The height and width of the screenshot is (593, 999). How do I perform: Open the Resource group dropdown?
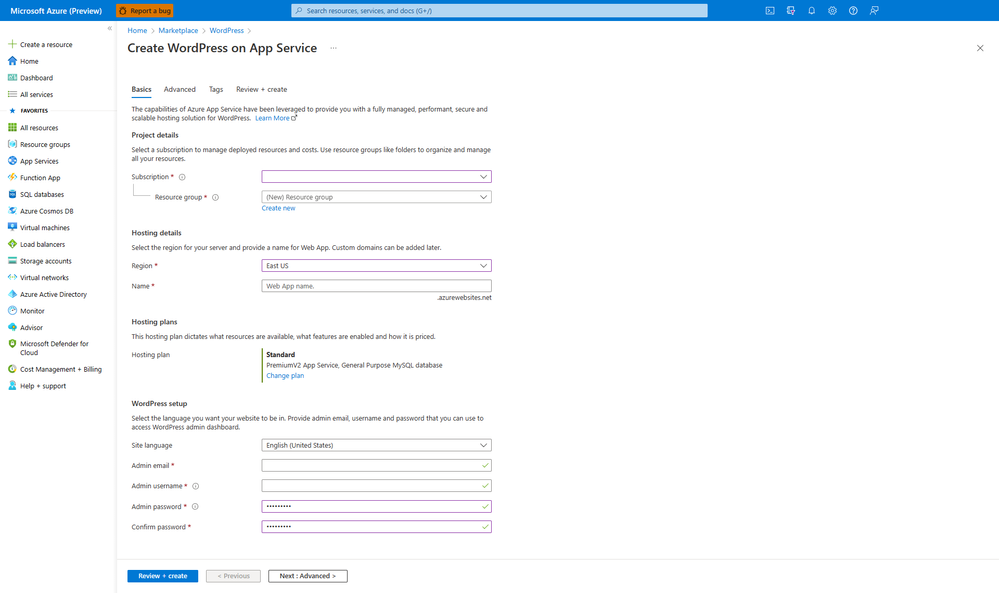click(x=377, y=197)
